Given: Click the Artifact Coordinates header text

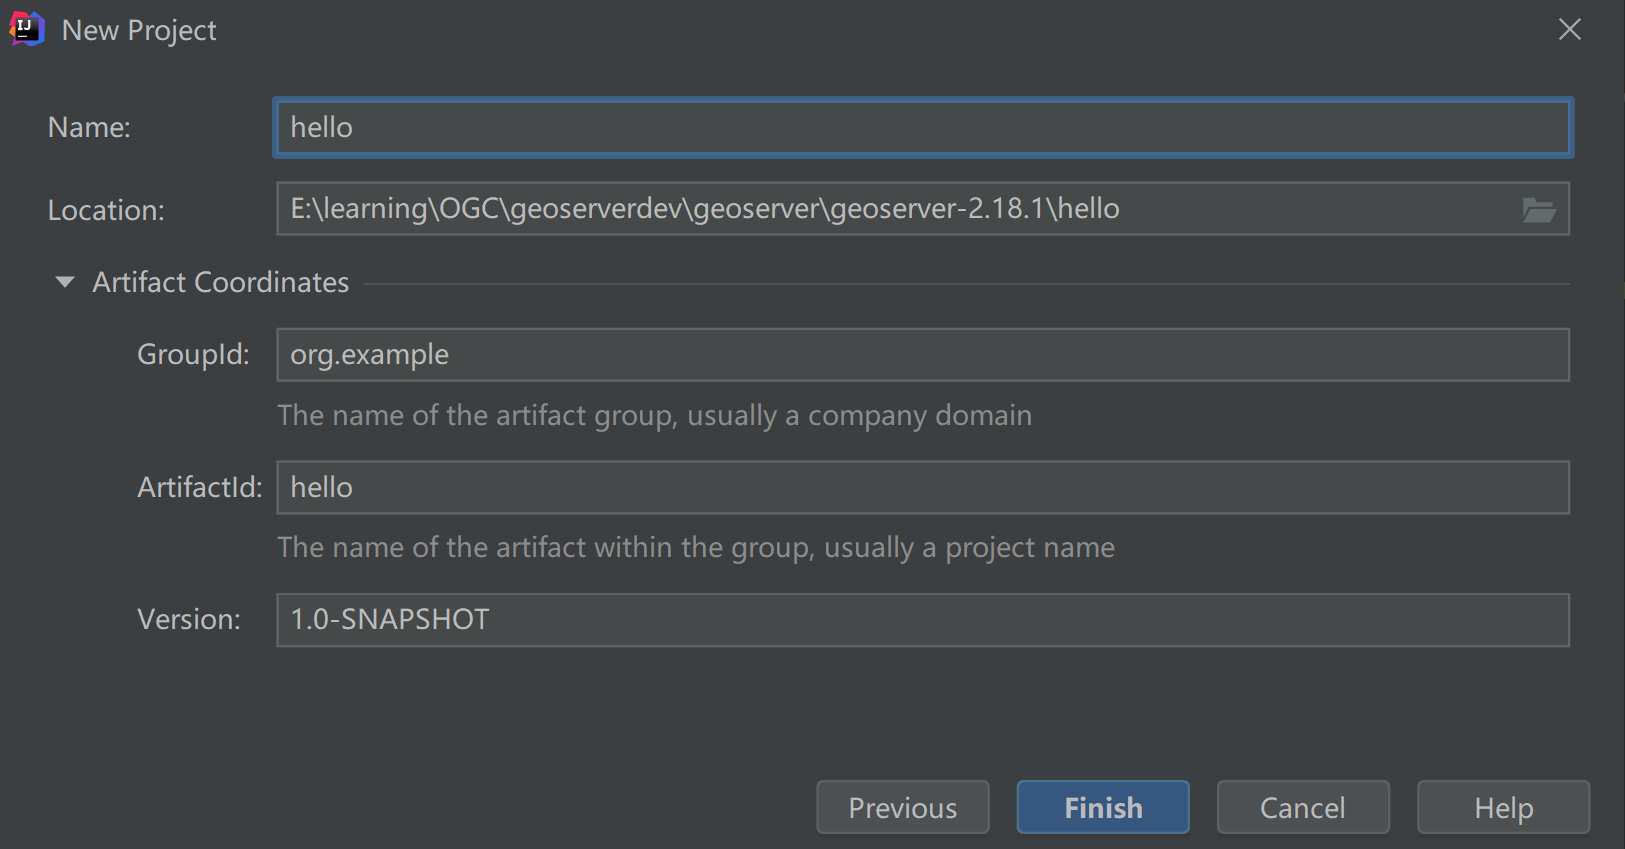Looking at the screenshot, I should [220, 283].
